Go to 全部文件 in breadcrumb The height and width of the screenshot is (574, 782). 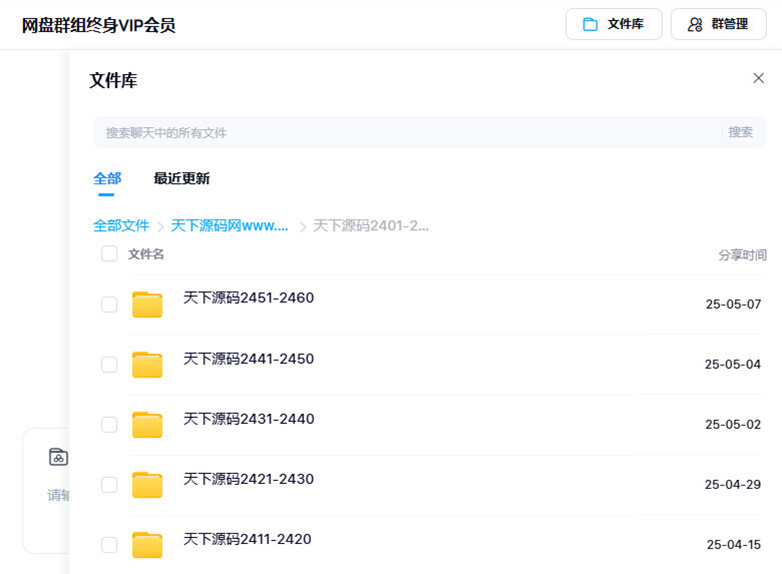point(121,226)
